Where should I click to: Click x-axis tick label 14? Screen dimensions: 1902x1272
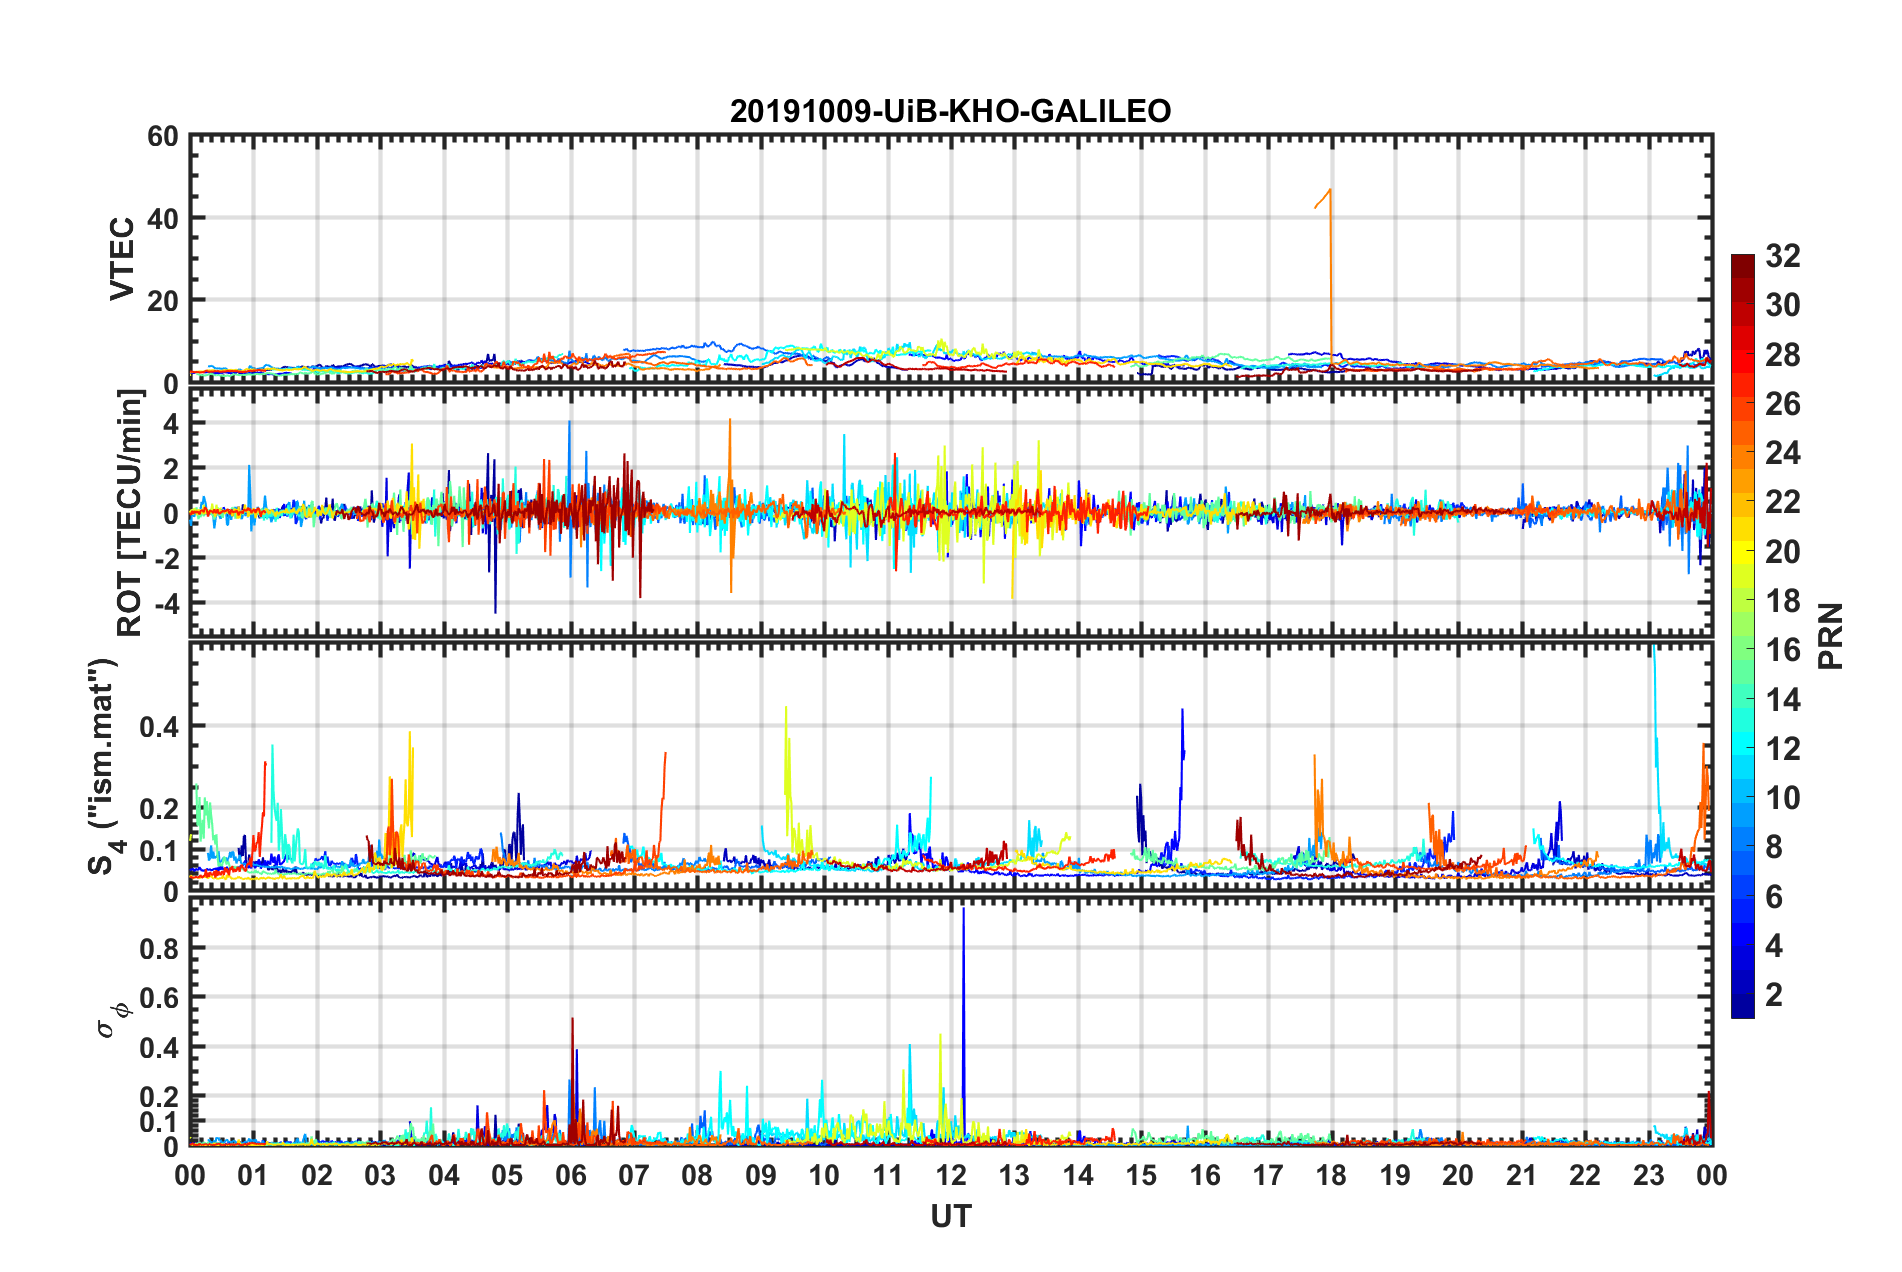point(1078,1175)
